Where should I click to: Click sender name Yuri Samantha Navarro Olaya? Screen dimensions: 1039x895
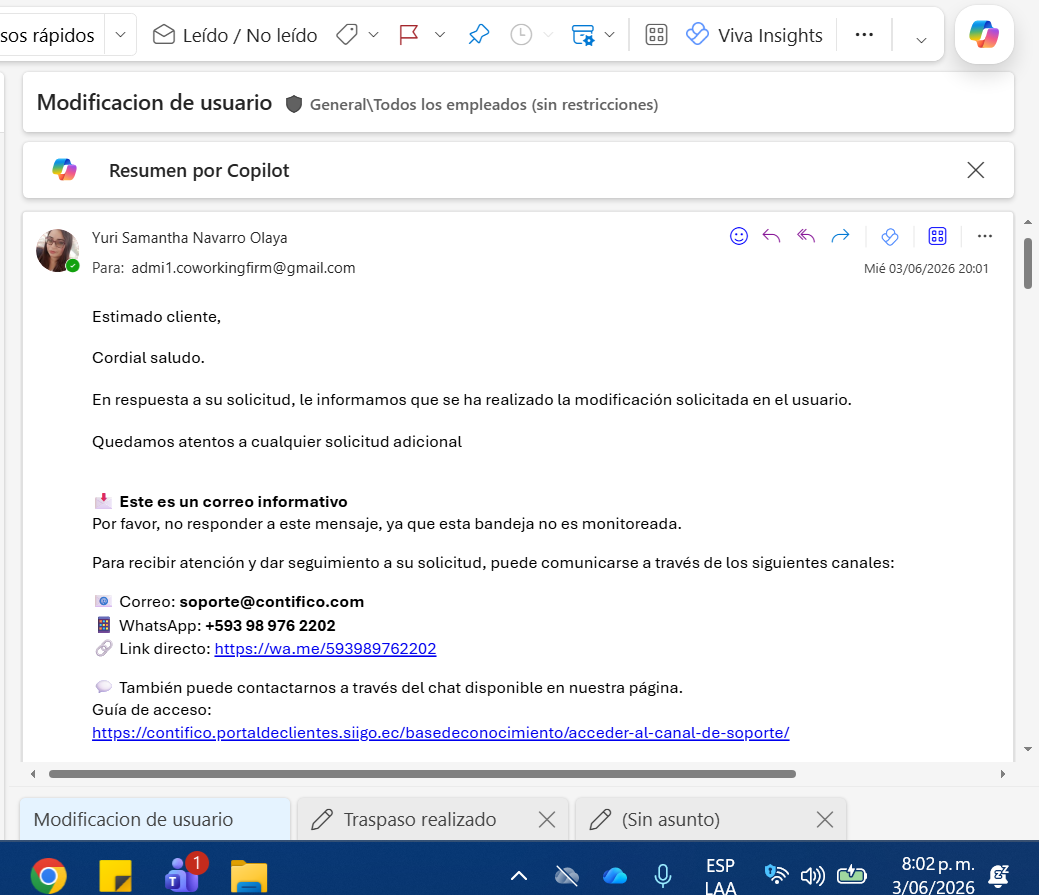(190, 238)
